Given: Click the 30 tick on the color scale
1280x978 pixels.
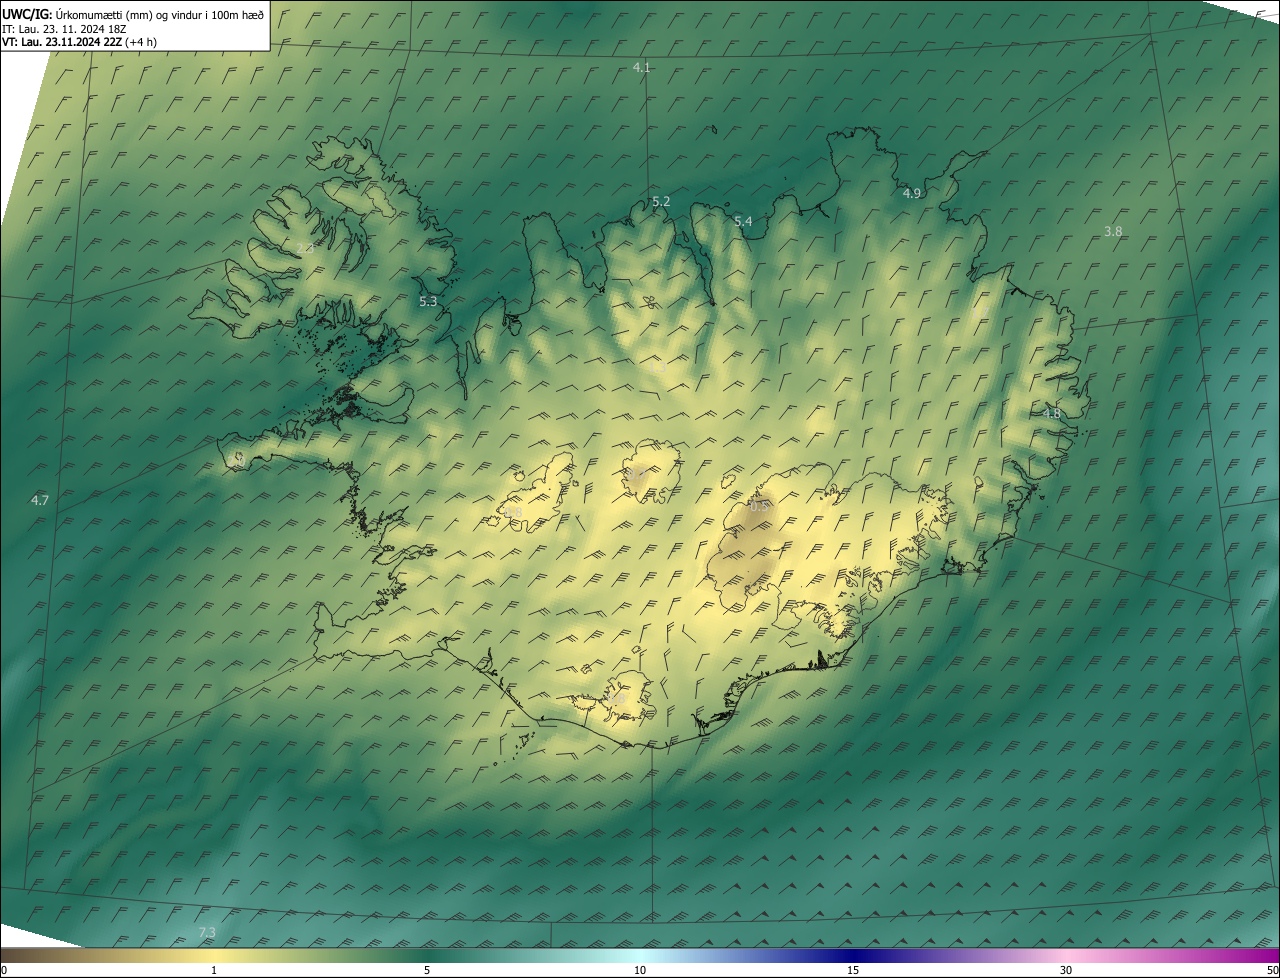Looking at the screenshot, I should [1066, 970].
